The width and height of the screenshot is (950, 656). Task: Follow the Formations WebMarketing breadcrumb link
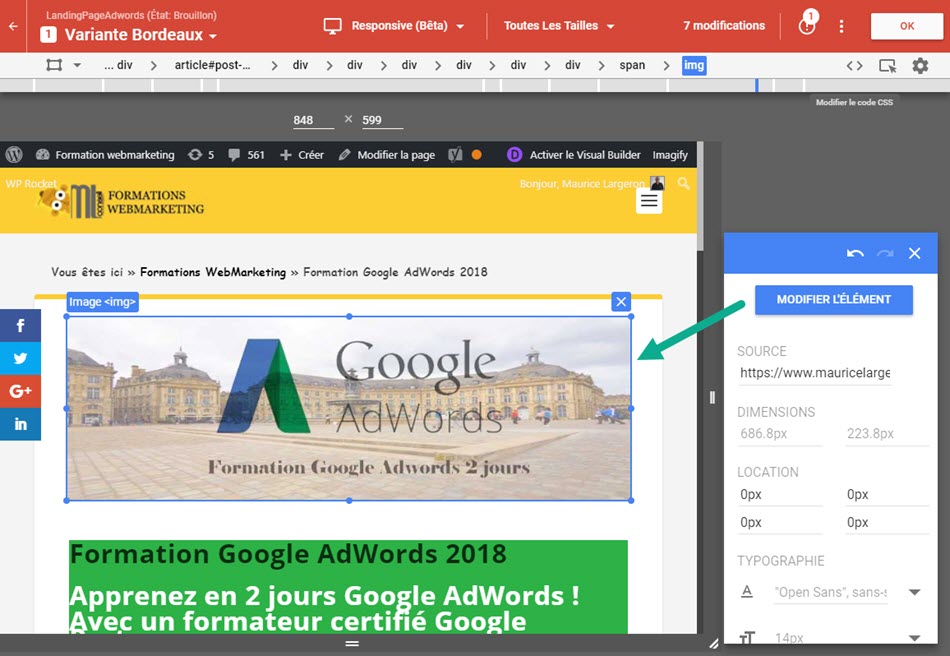[x=213, y=272]
